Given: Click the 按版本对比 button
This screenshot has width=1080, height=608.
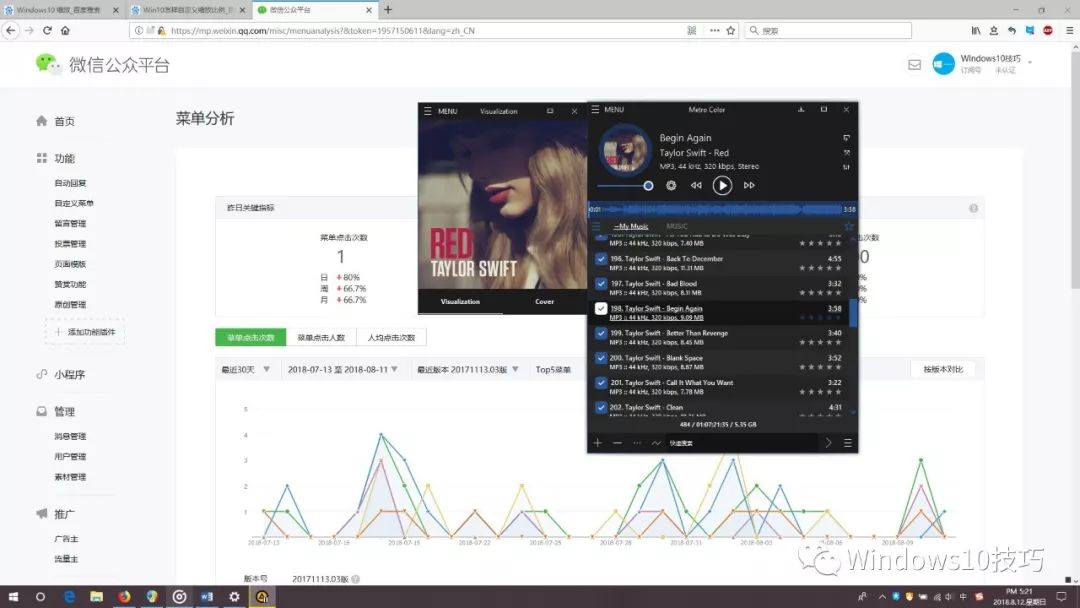Looking at the screenshot, I should click(x=943, y=369).
